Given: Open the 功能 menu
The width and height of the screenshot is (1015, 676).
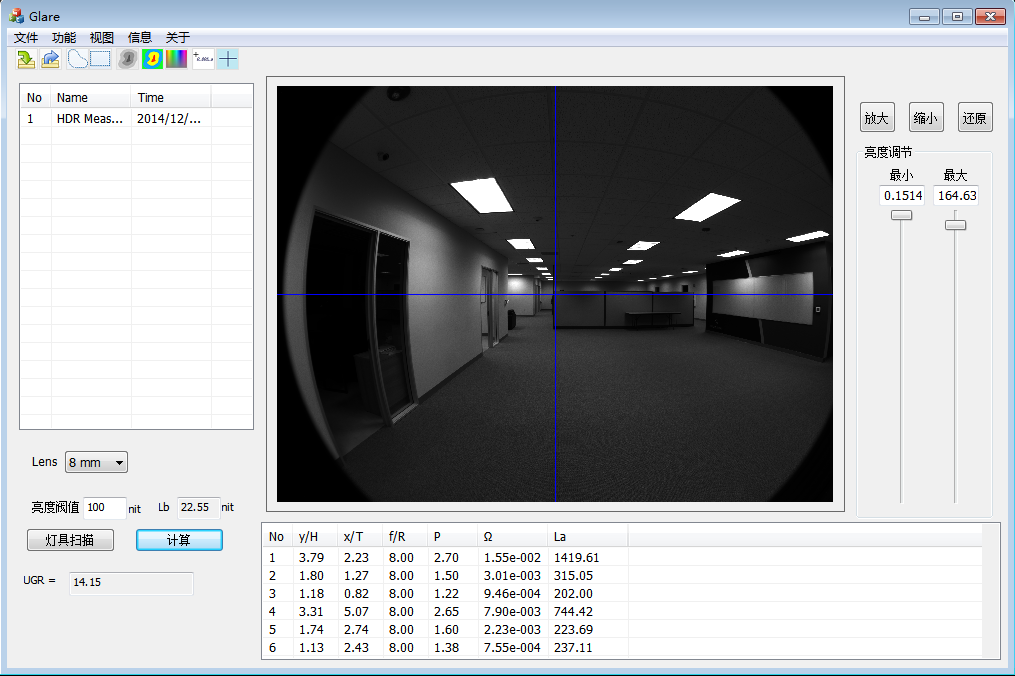Looking at the screenshot, I should [x=64, y=37].
